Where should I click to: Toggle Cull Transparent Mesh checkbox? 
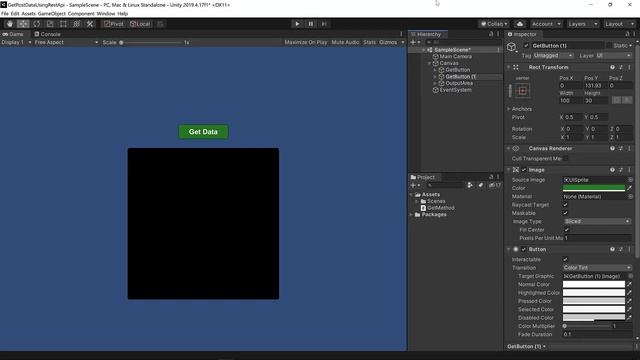click(565, 158)
